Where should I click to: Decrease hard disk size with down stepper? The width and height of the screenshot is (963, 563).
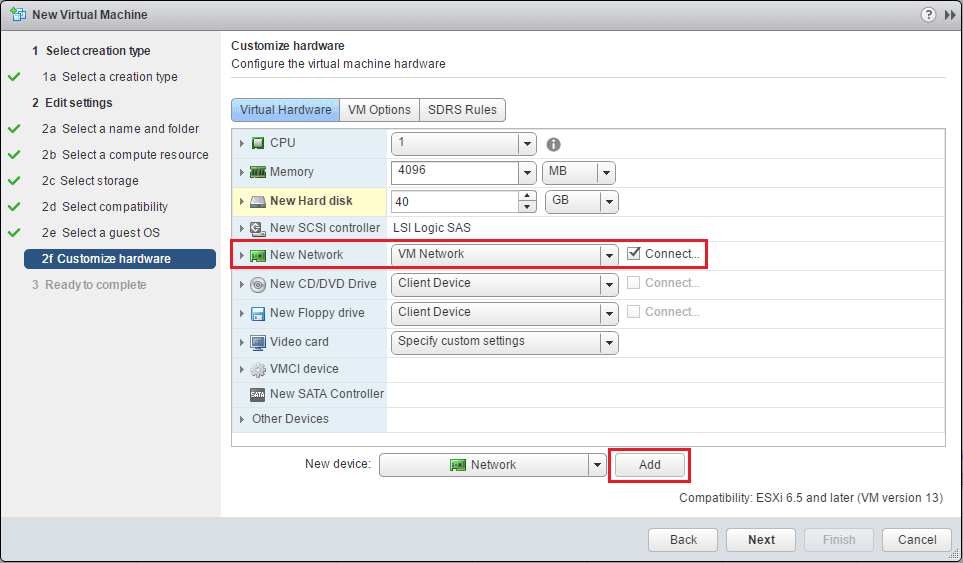tap(527, 207)
